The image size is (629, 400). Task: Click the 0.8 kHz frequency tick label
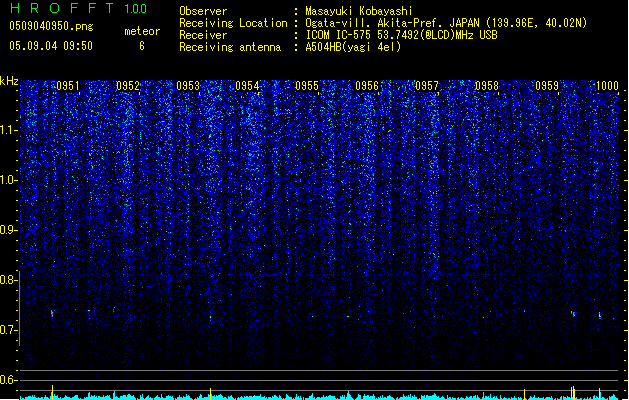[9, 280]
